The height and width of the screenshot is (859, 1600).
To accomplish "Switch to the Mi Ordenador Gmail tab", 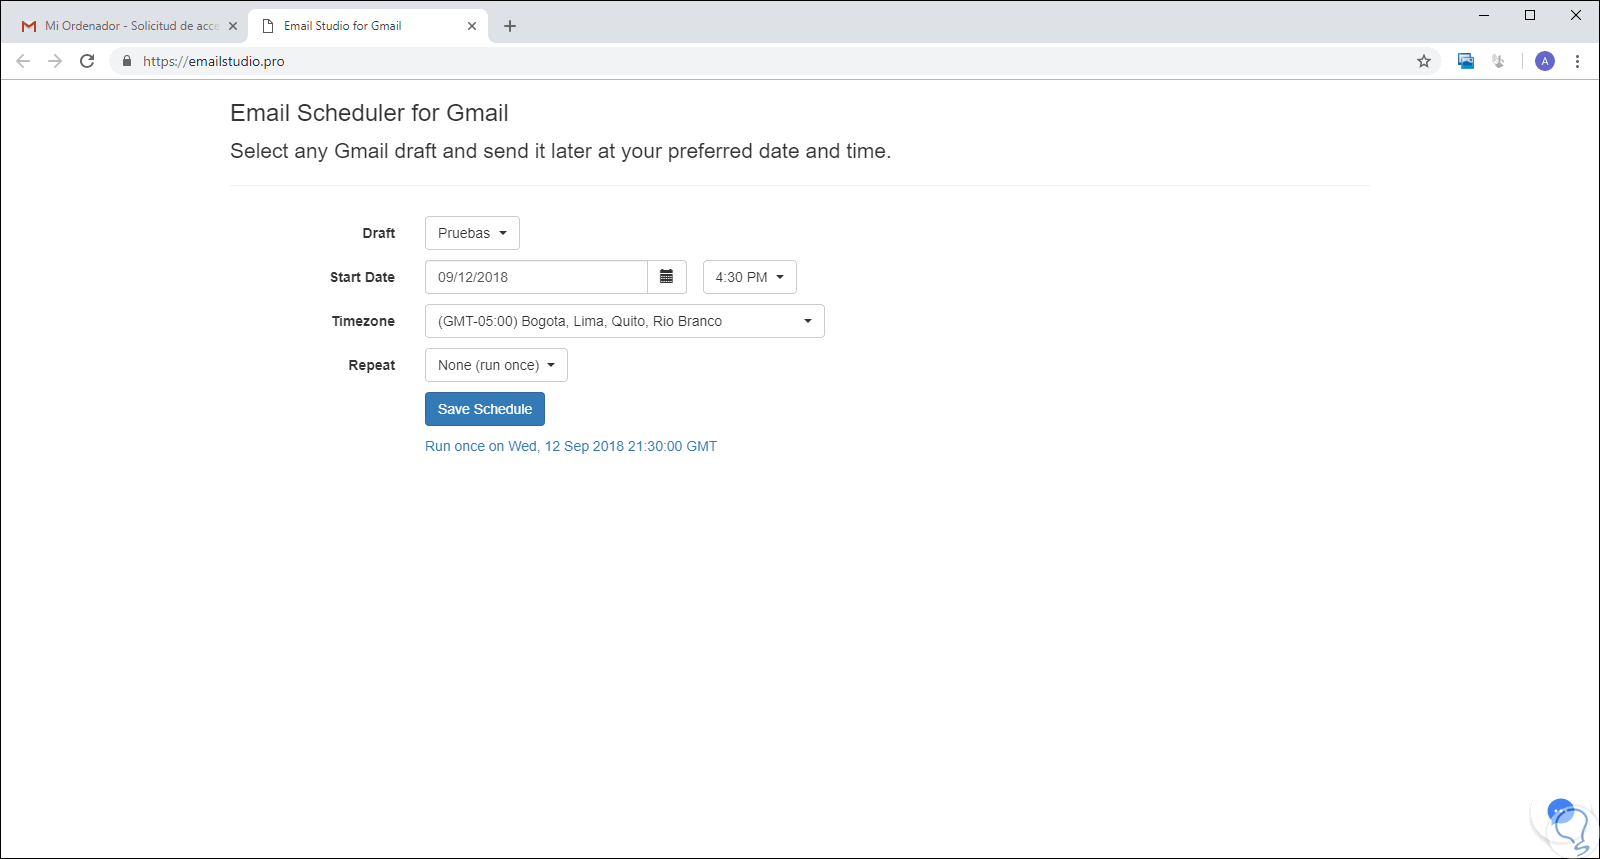I will click(x=130, y=26).
